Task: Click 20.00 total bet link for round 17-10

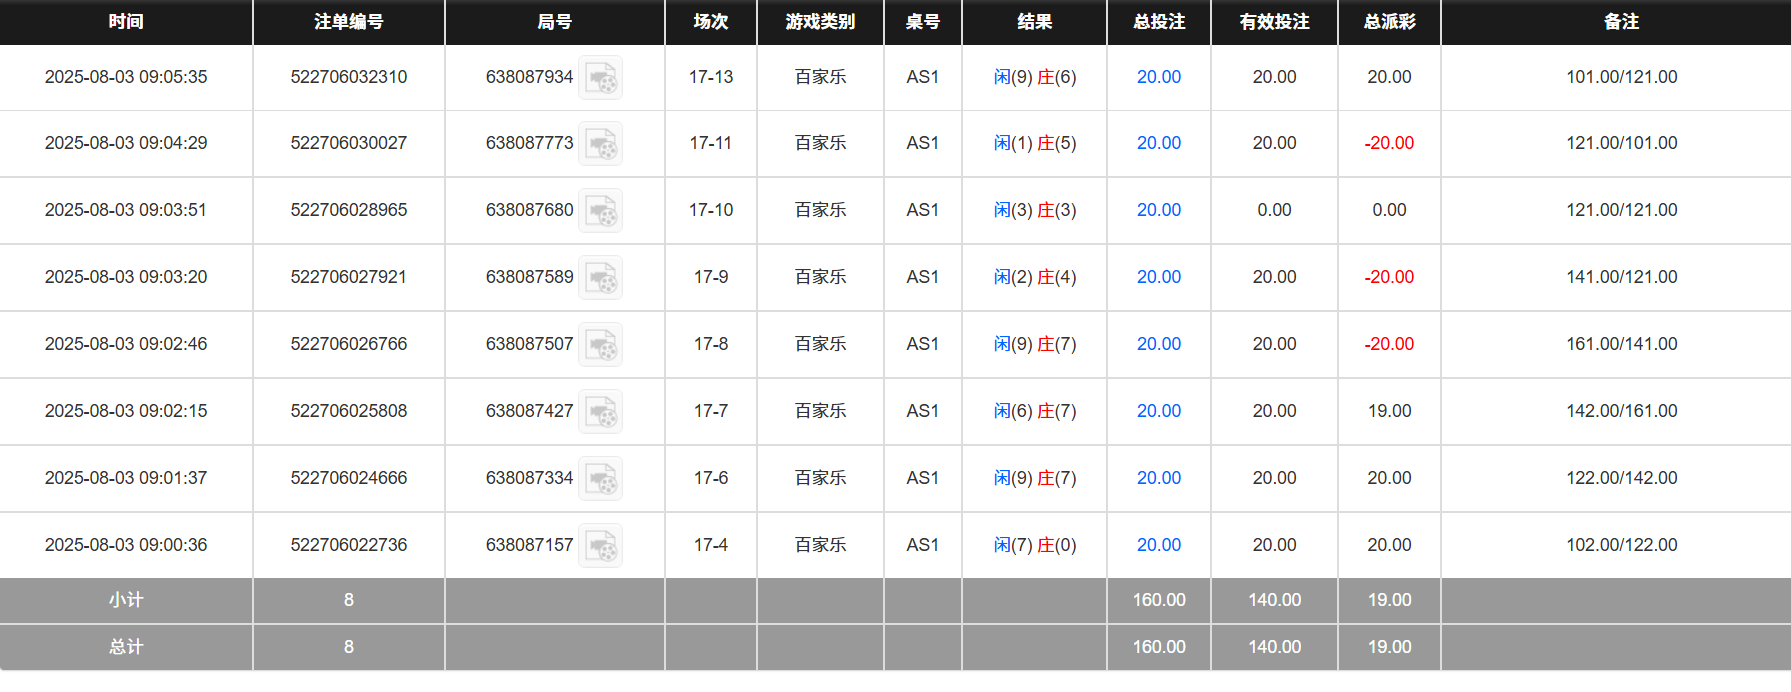Action: 1158,210
